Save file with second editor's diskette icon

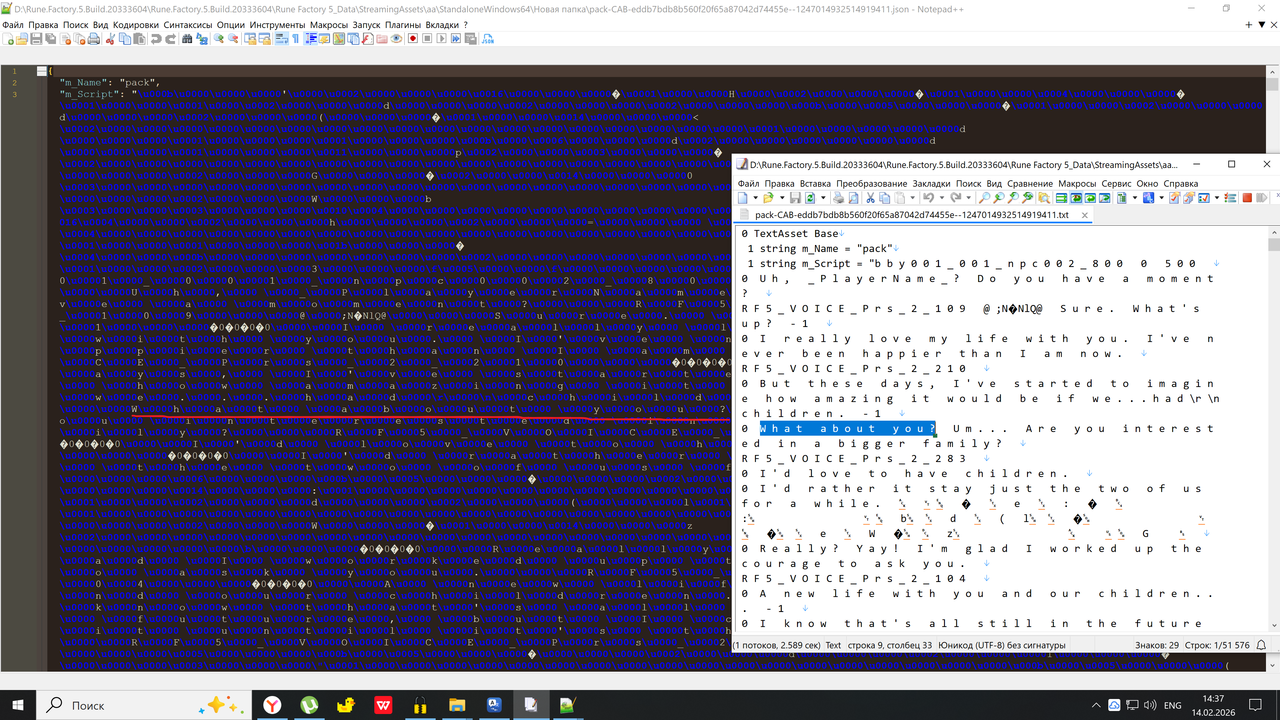click(796, 198)
